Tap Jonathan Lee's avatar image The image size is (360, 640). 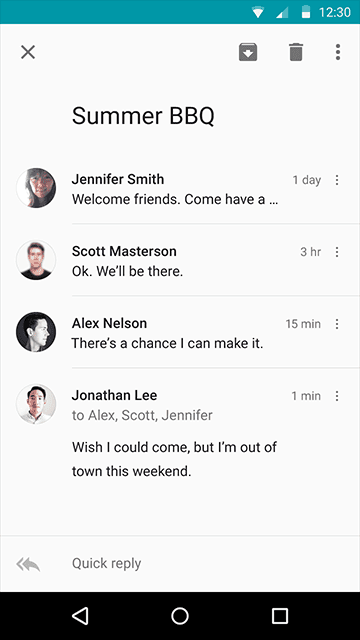click(x=36, y=404)
